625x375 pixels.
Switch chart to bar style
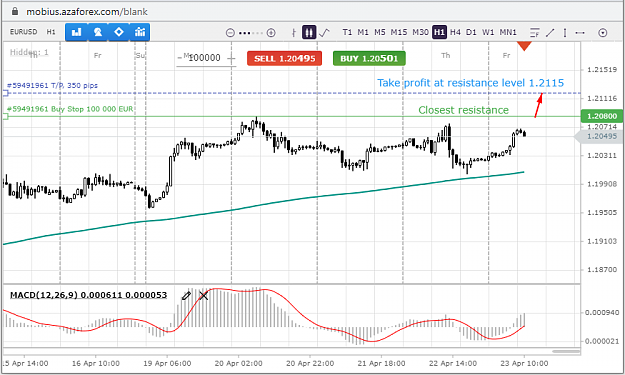point(294,33)
